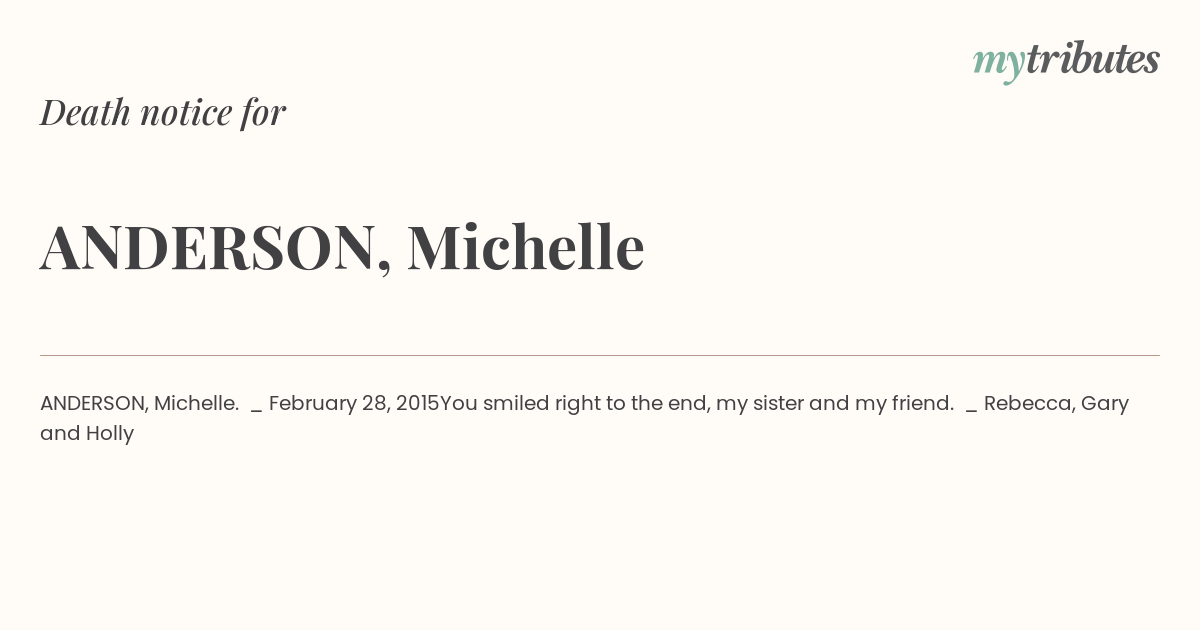Screen dimensions: 1200x630
Task: Click the large "Michelle" in the title
Action: pyautogui.click(x=525, y=246)
